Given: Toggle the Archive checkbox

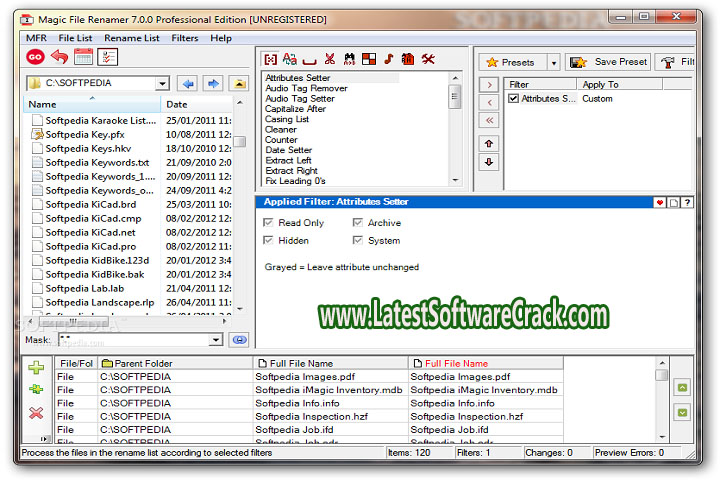Looking at the screenshot, I should click(x=358, y=223).
